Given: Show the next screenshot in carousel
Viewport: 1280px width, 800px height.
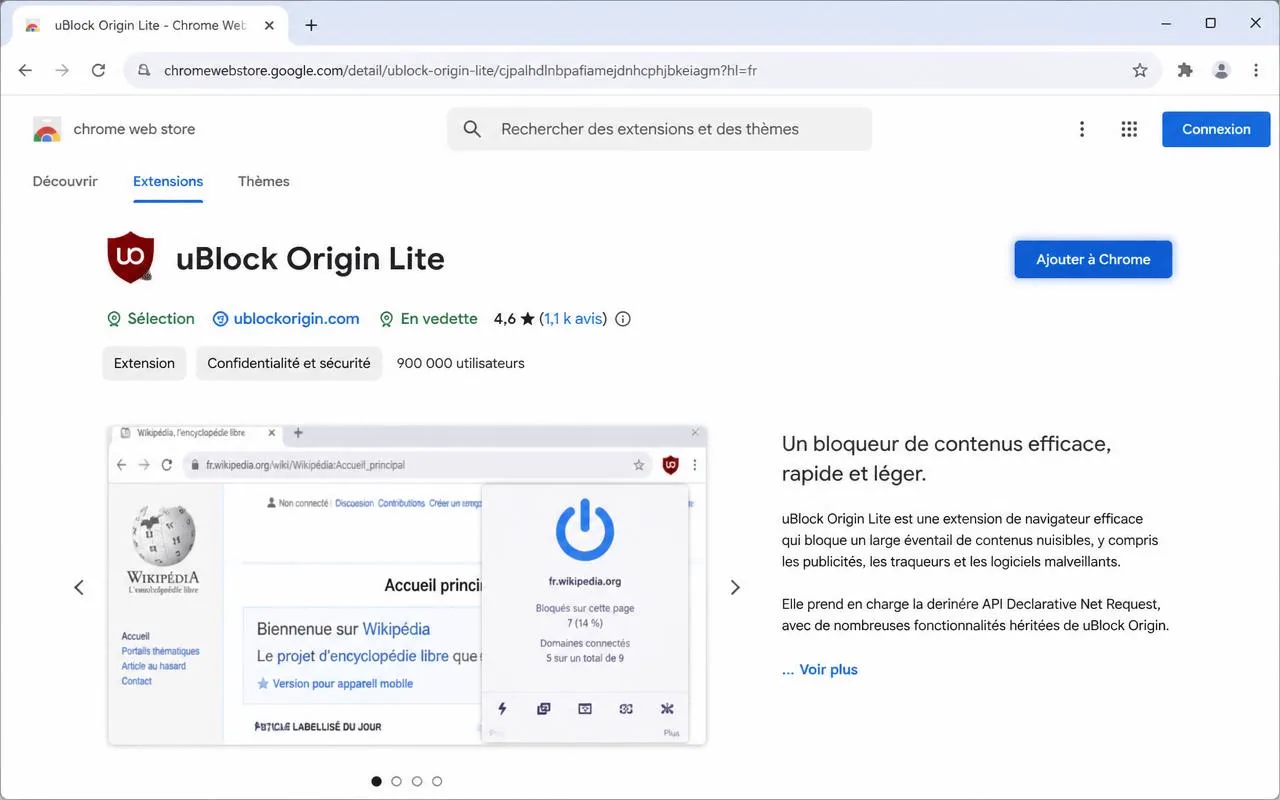Looking at the screenshot, I should point(735,587).
